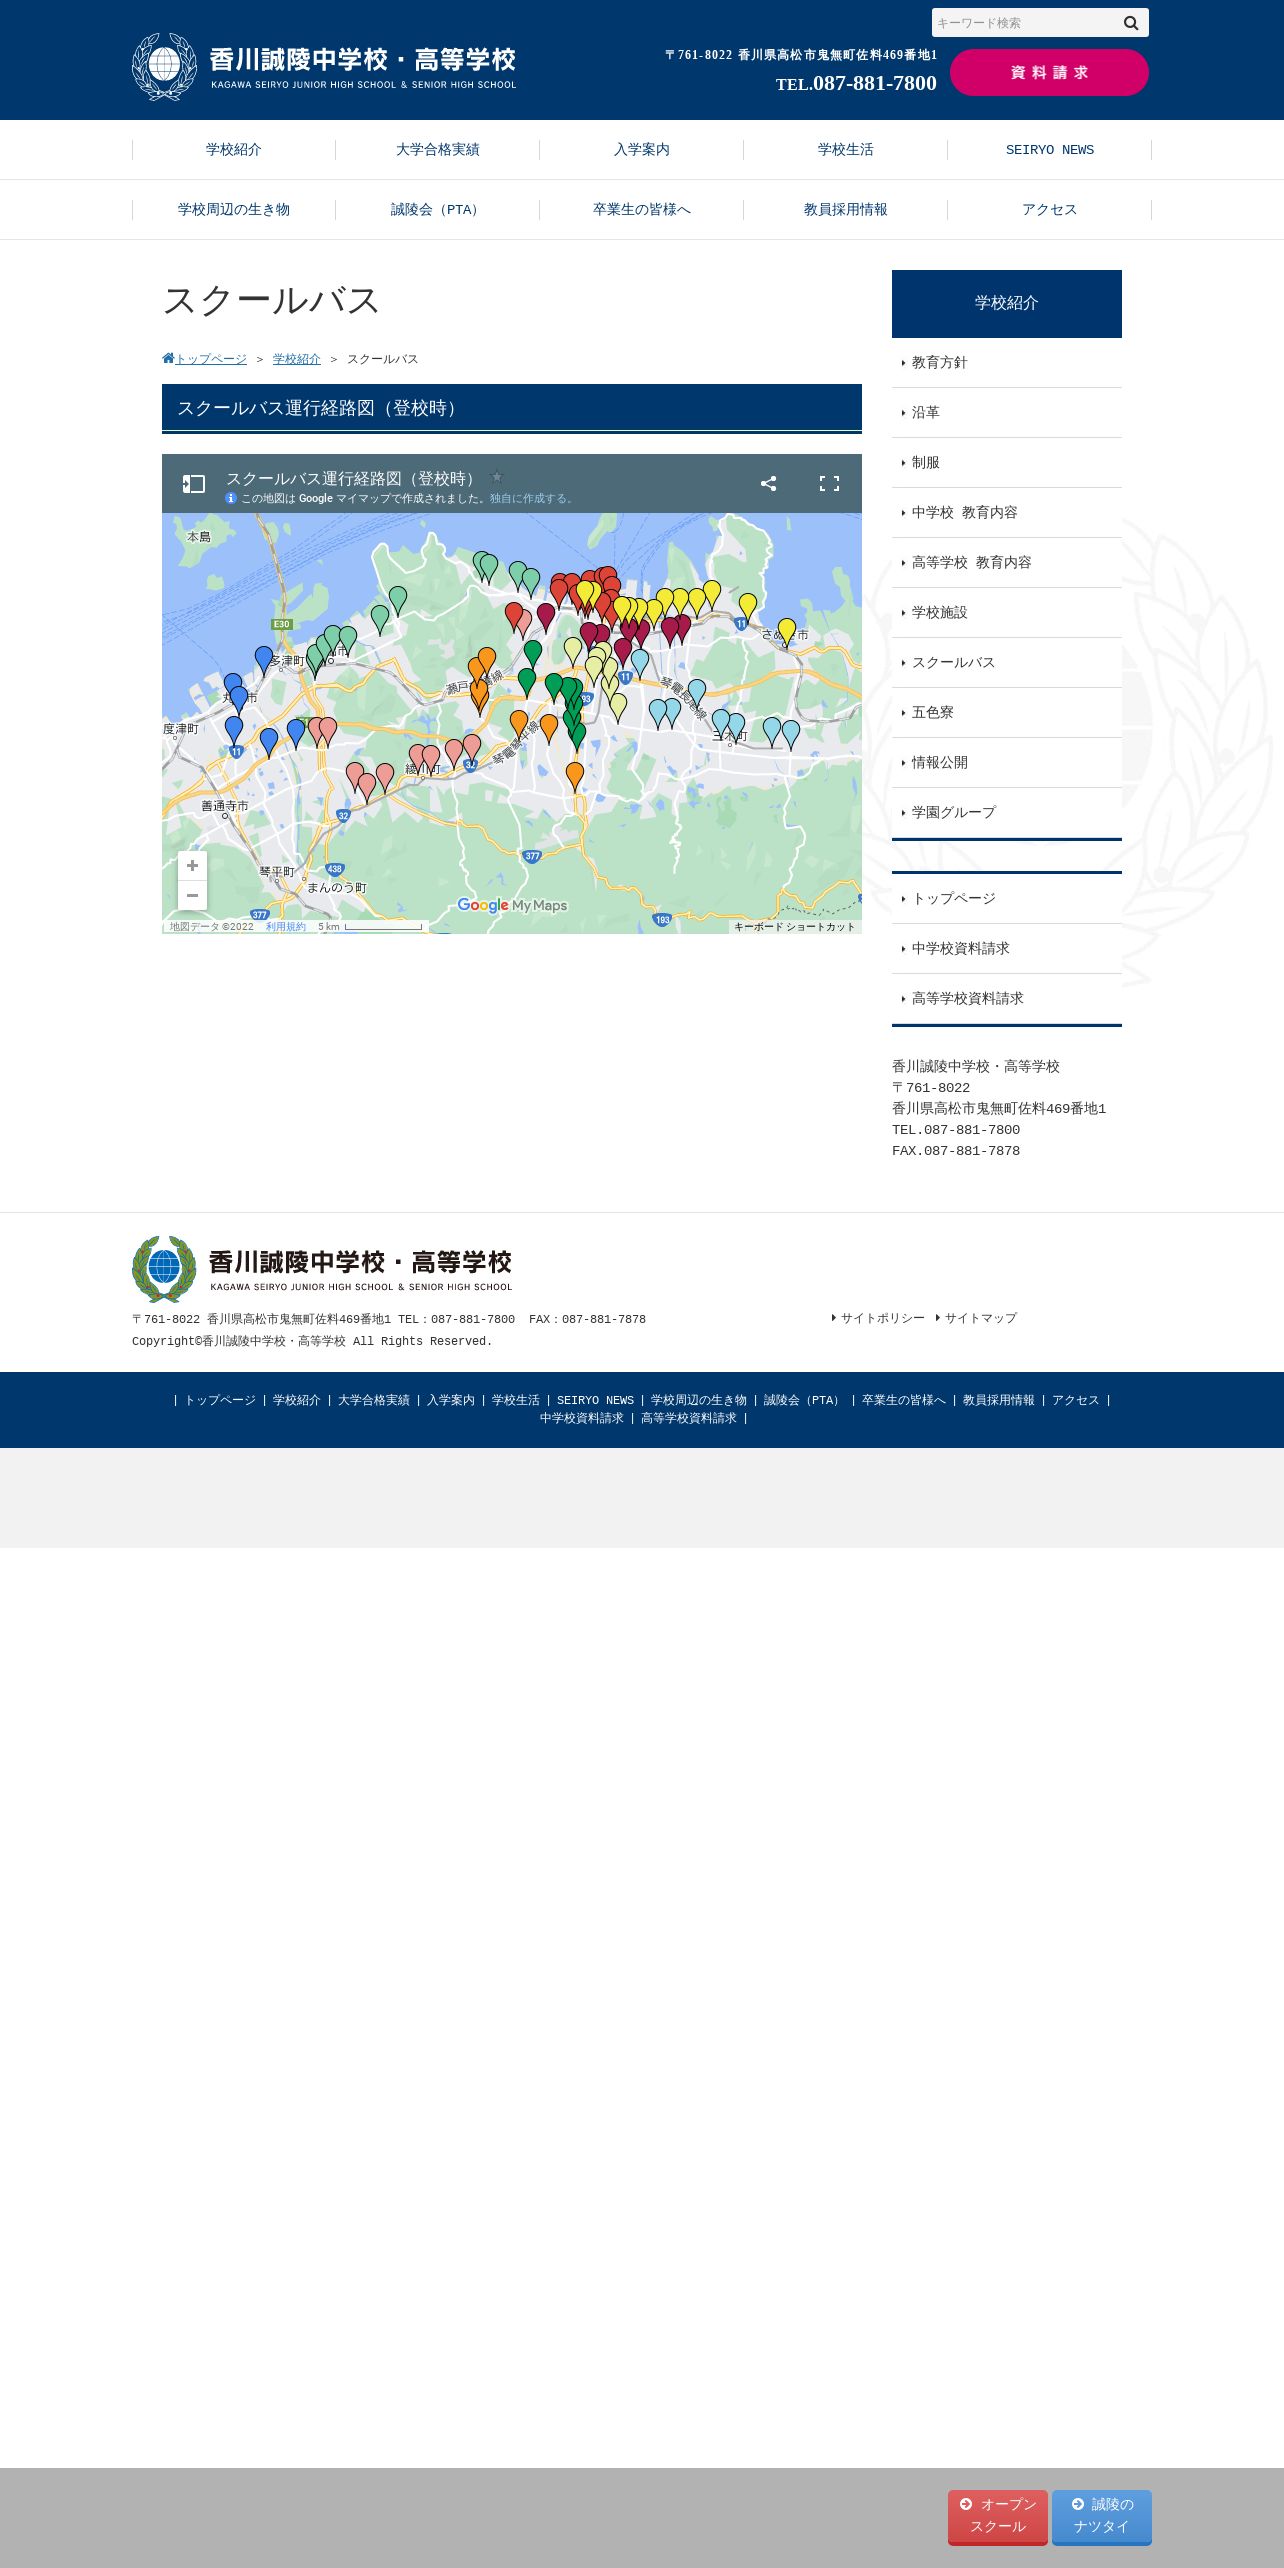Open スクールバス in the sidebar
The width and height of the screenshot is (1284, 2568).
tap(1007, 663)
